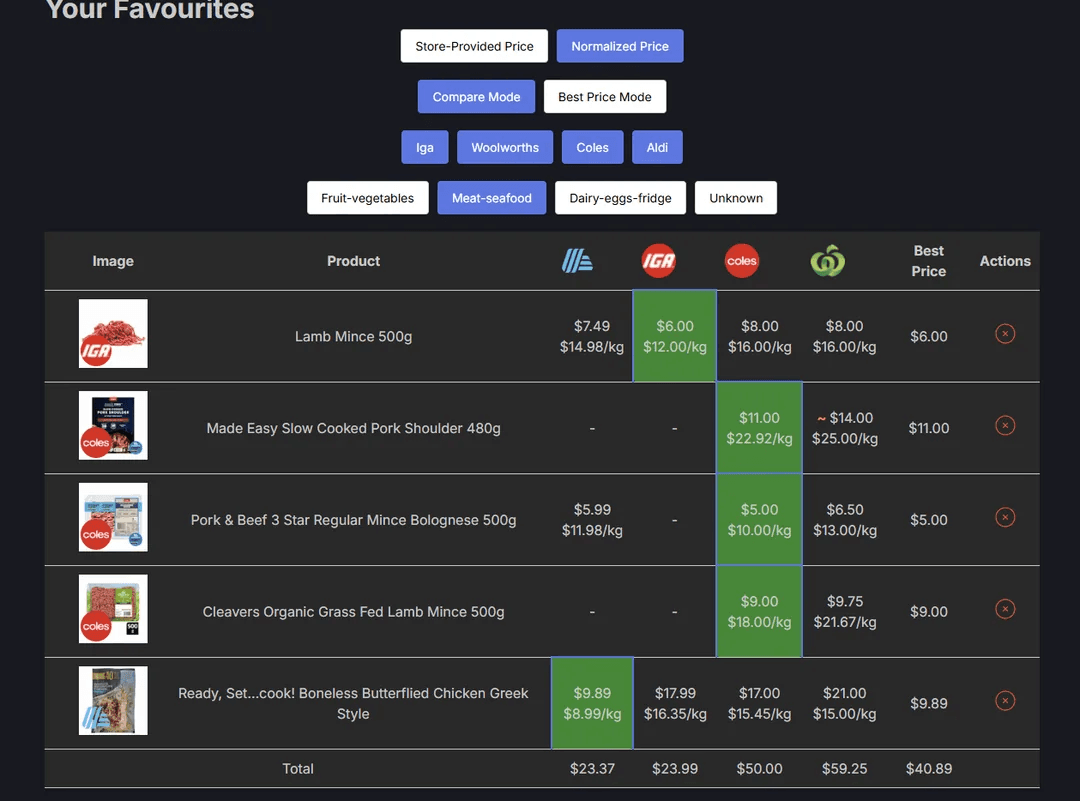Click Woolworths price ~$14.00 for Pork Shoulder
Viewport: 1080px width, 801px height.
(x=845, y=418)
